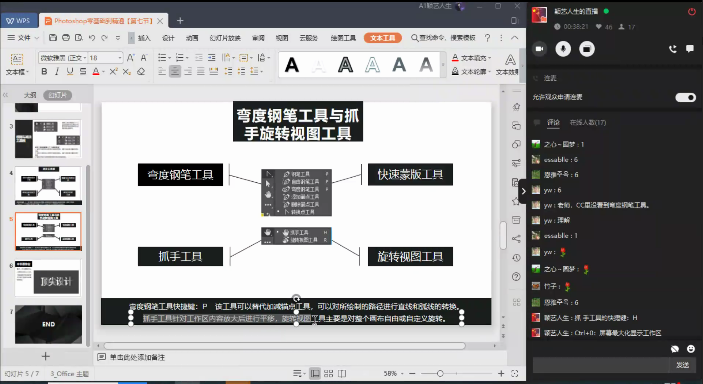The width and height of the screenshot is (703, 384).
Task: Open the 幻灯片放映 Slideshow tab
Action: (x=225, y=38)
